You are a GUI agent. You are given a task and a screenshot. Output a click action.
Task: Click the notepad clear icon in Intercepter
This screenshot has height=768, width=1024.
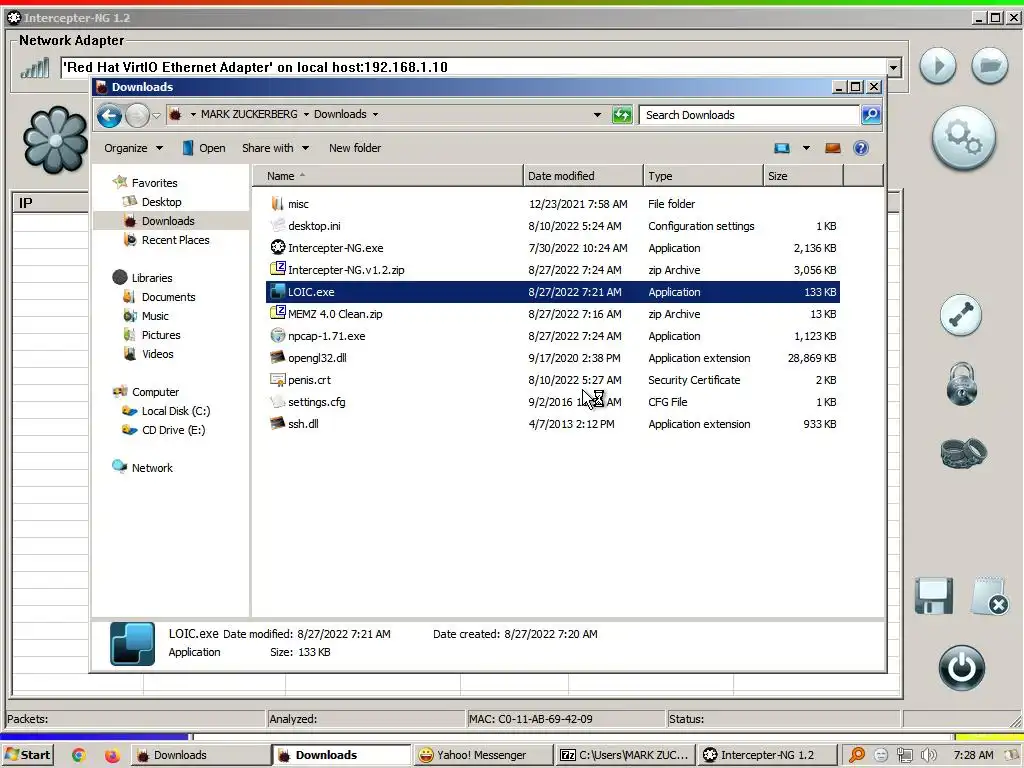pos(989,596)
